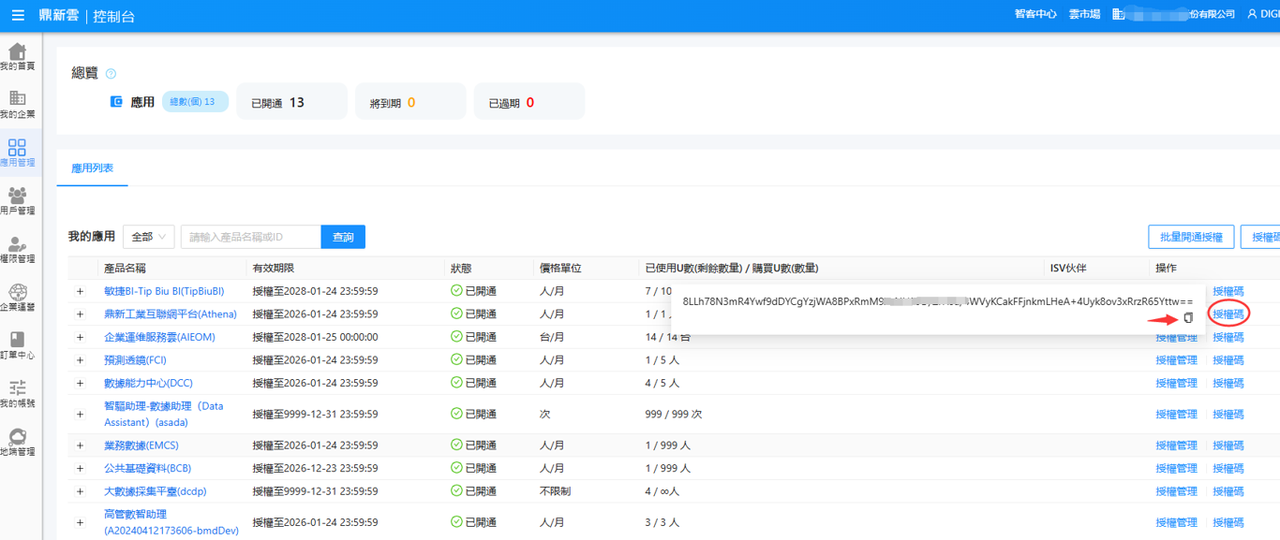Open the 大數據採集平臺(dcdp) product link
This screenshot has width=1280, height=540.
pos(155,491)
